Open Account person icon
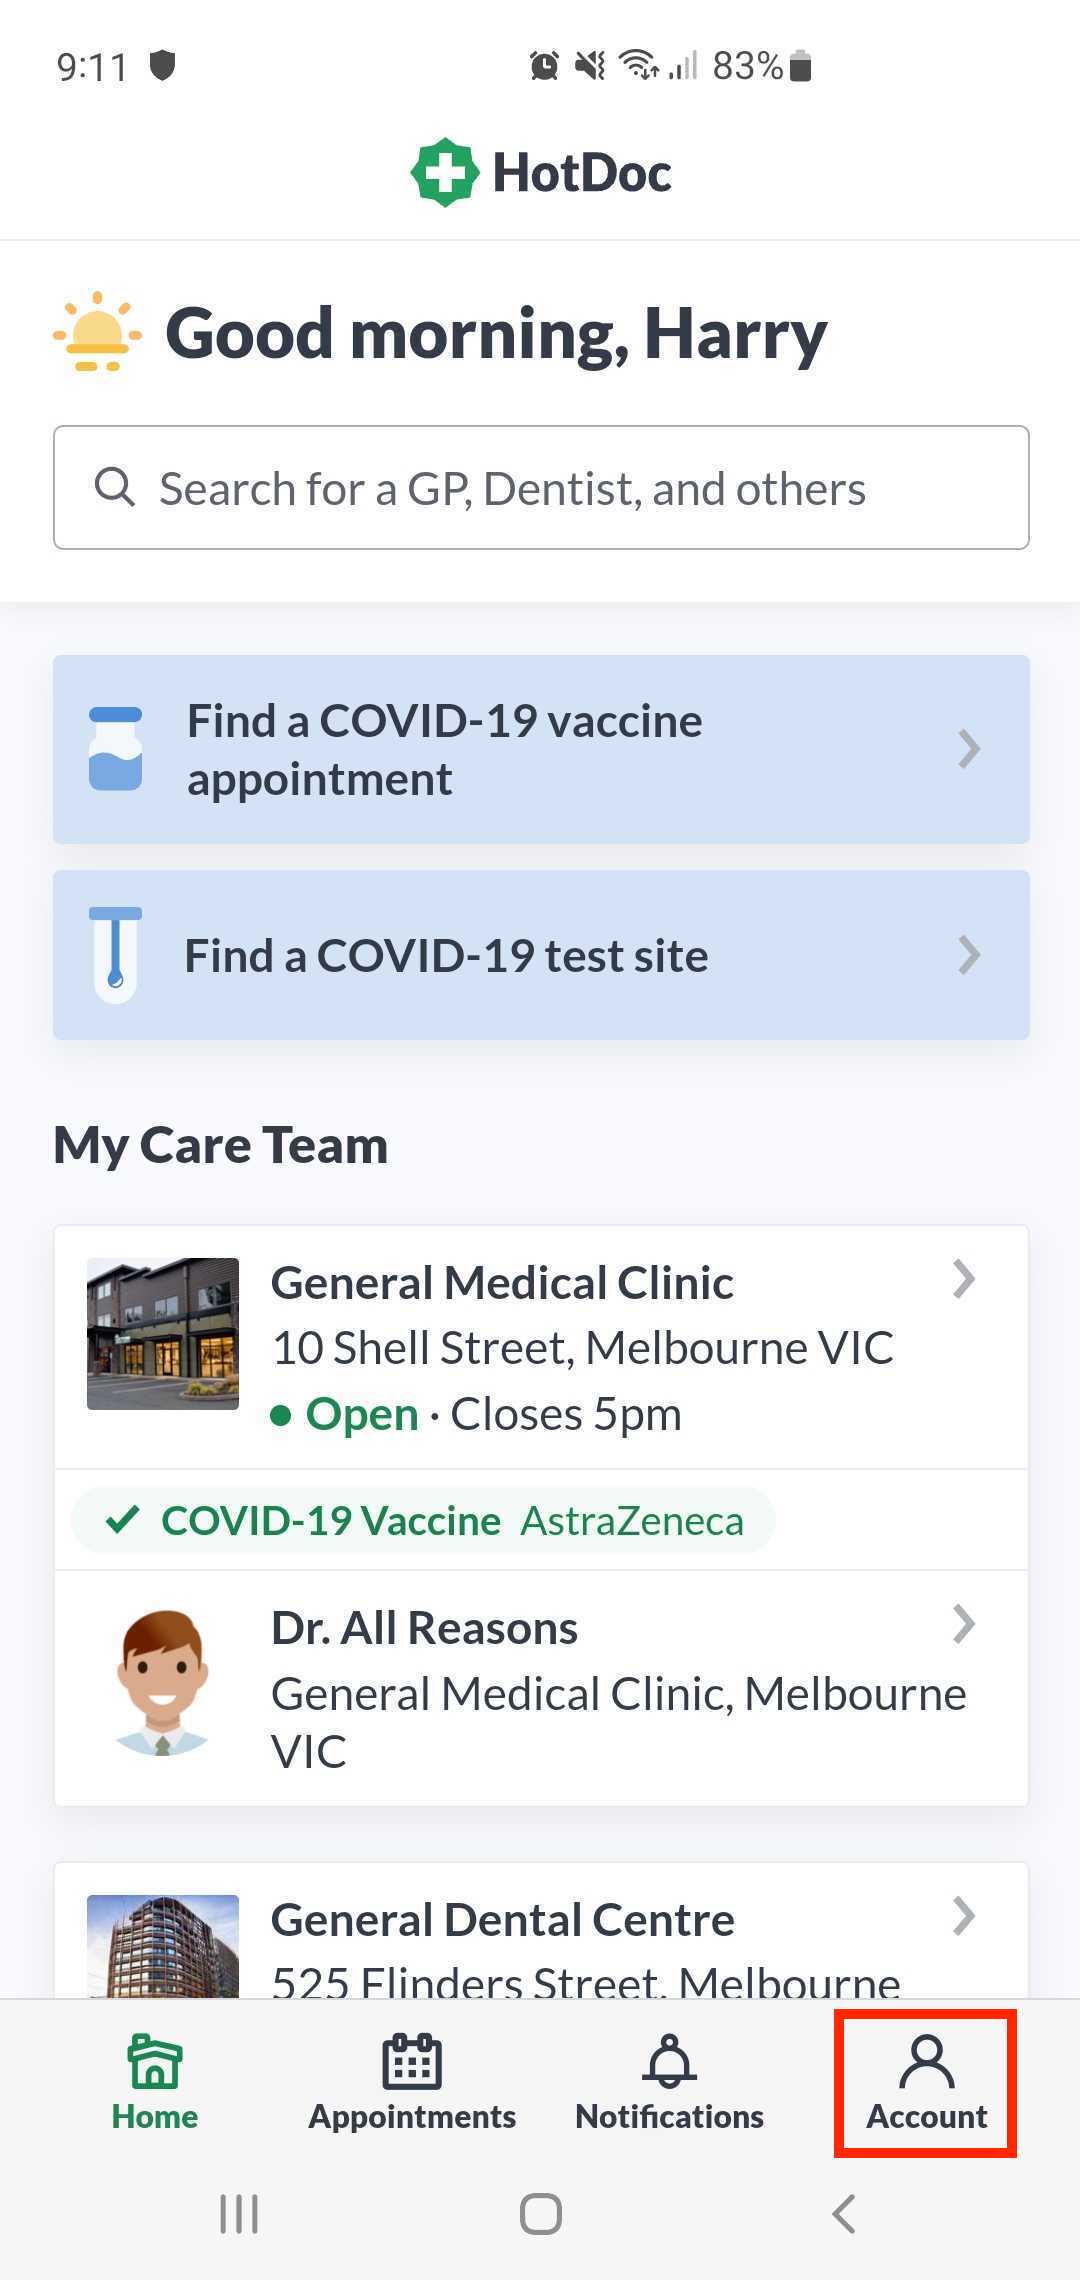Screen dimensions: 1080x2280 pyautogui.click(x=927, y=2062)
